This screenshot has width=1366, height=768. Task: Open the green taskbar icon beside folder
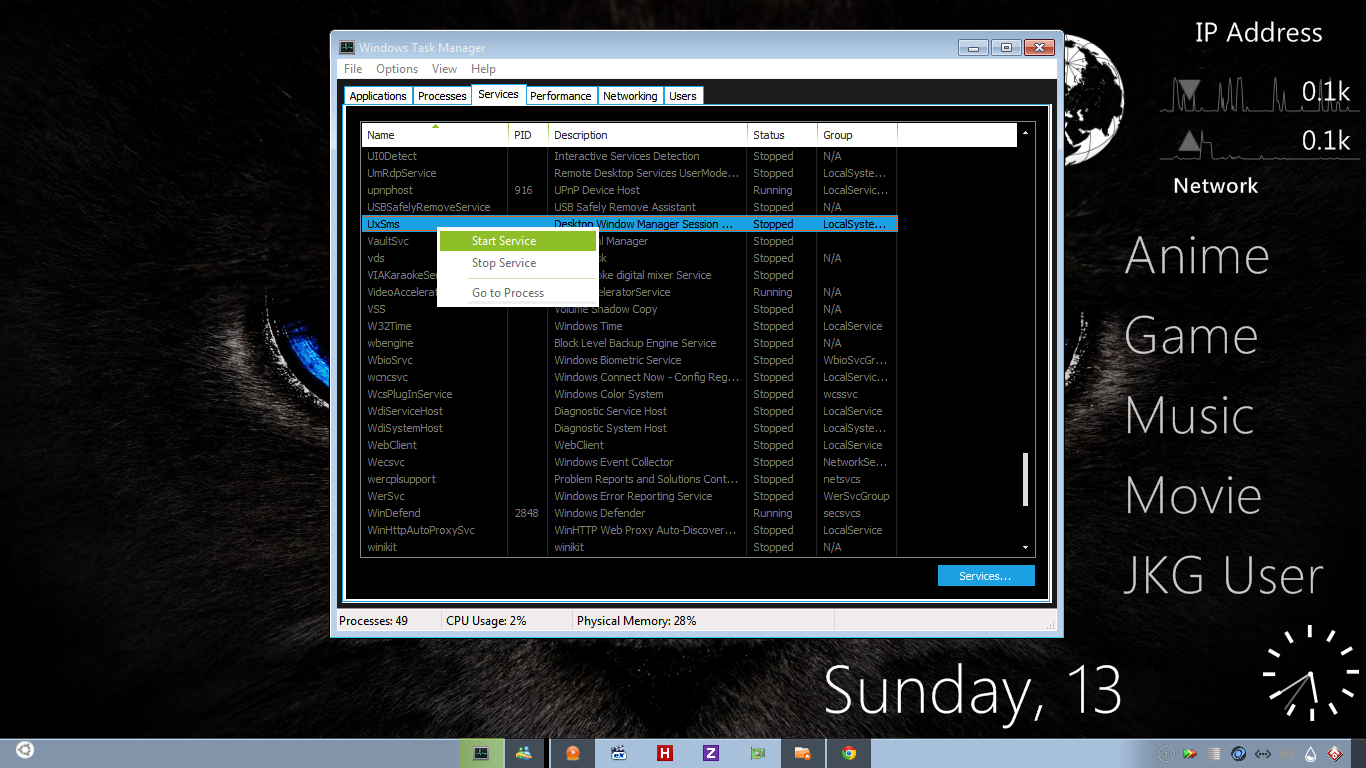[x=757, y=754]
